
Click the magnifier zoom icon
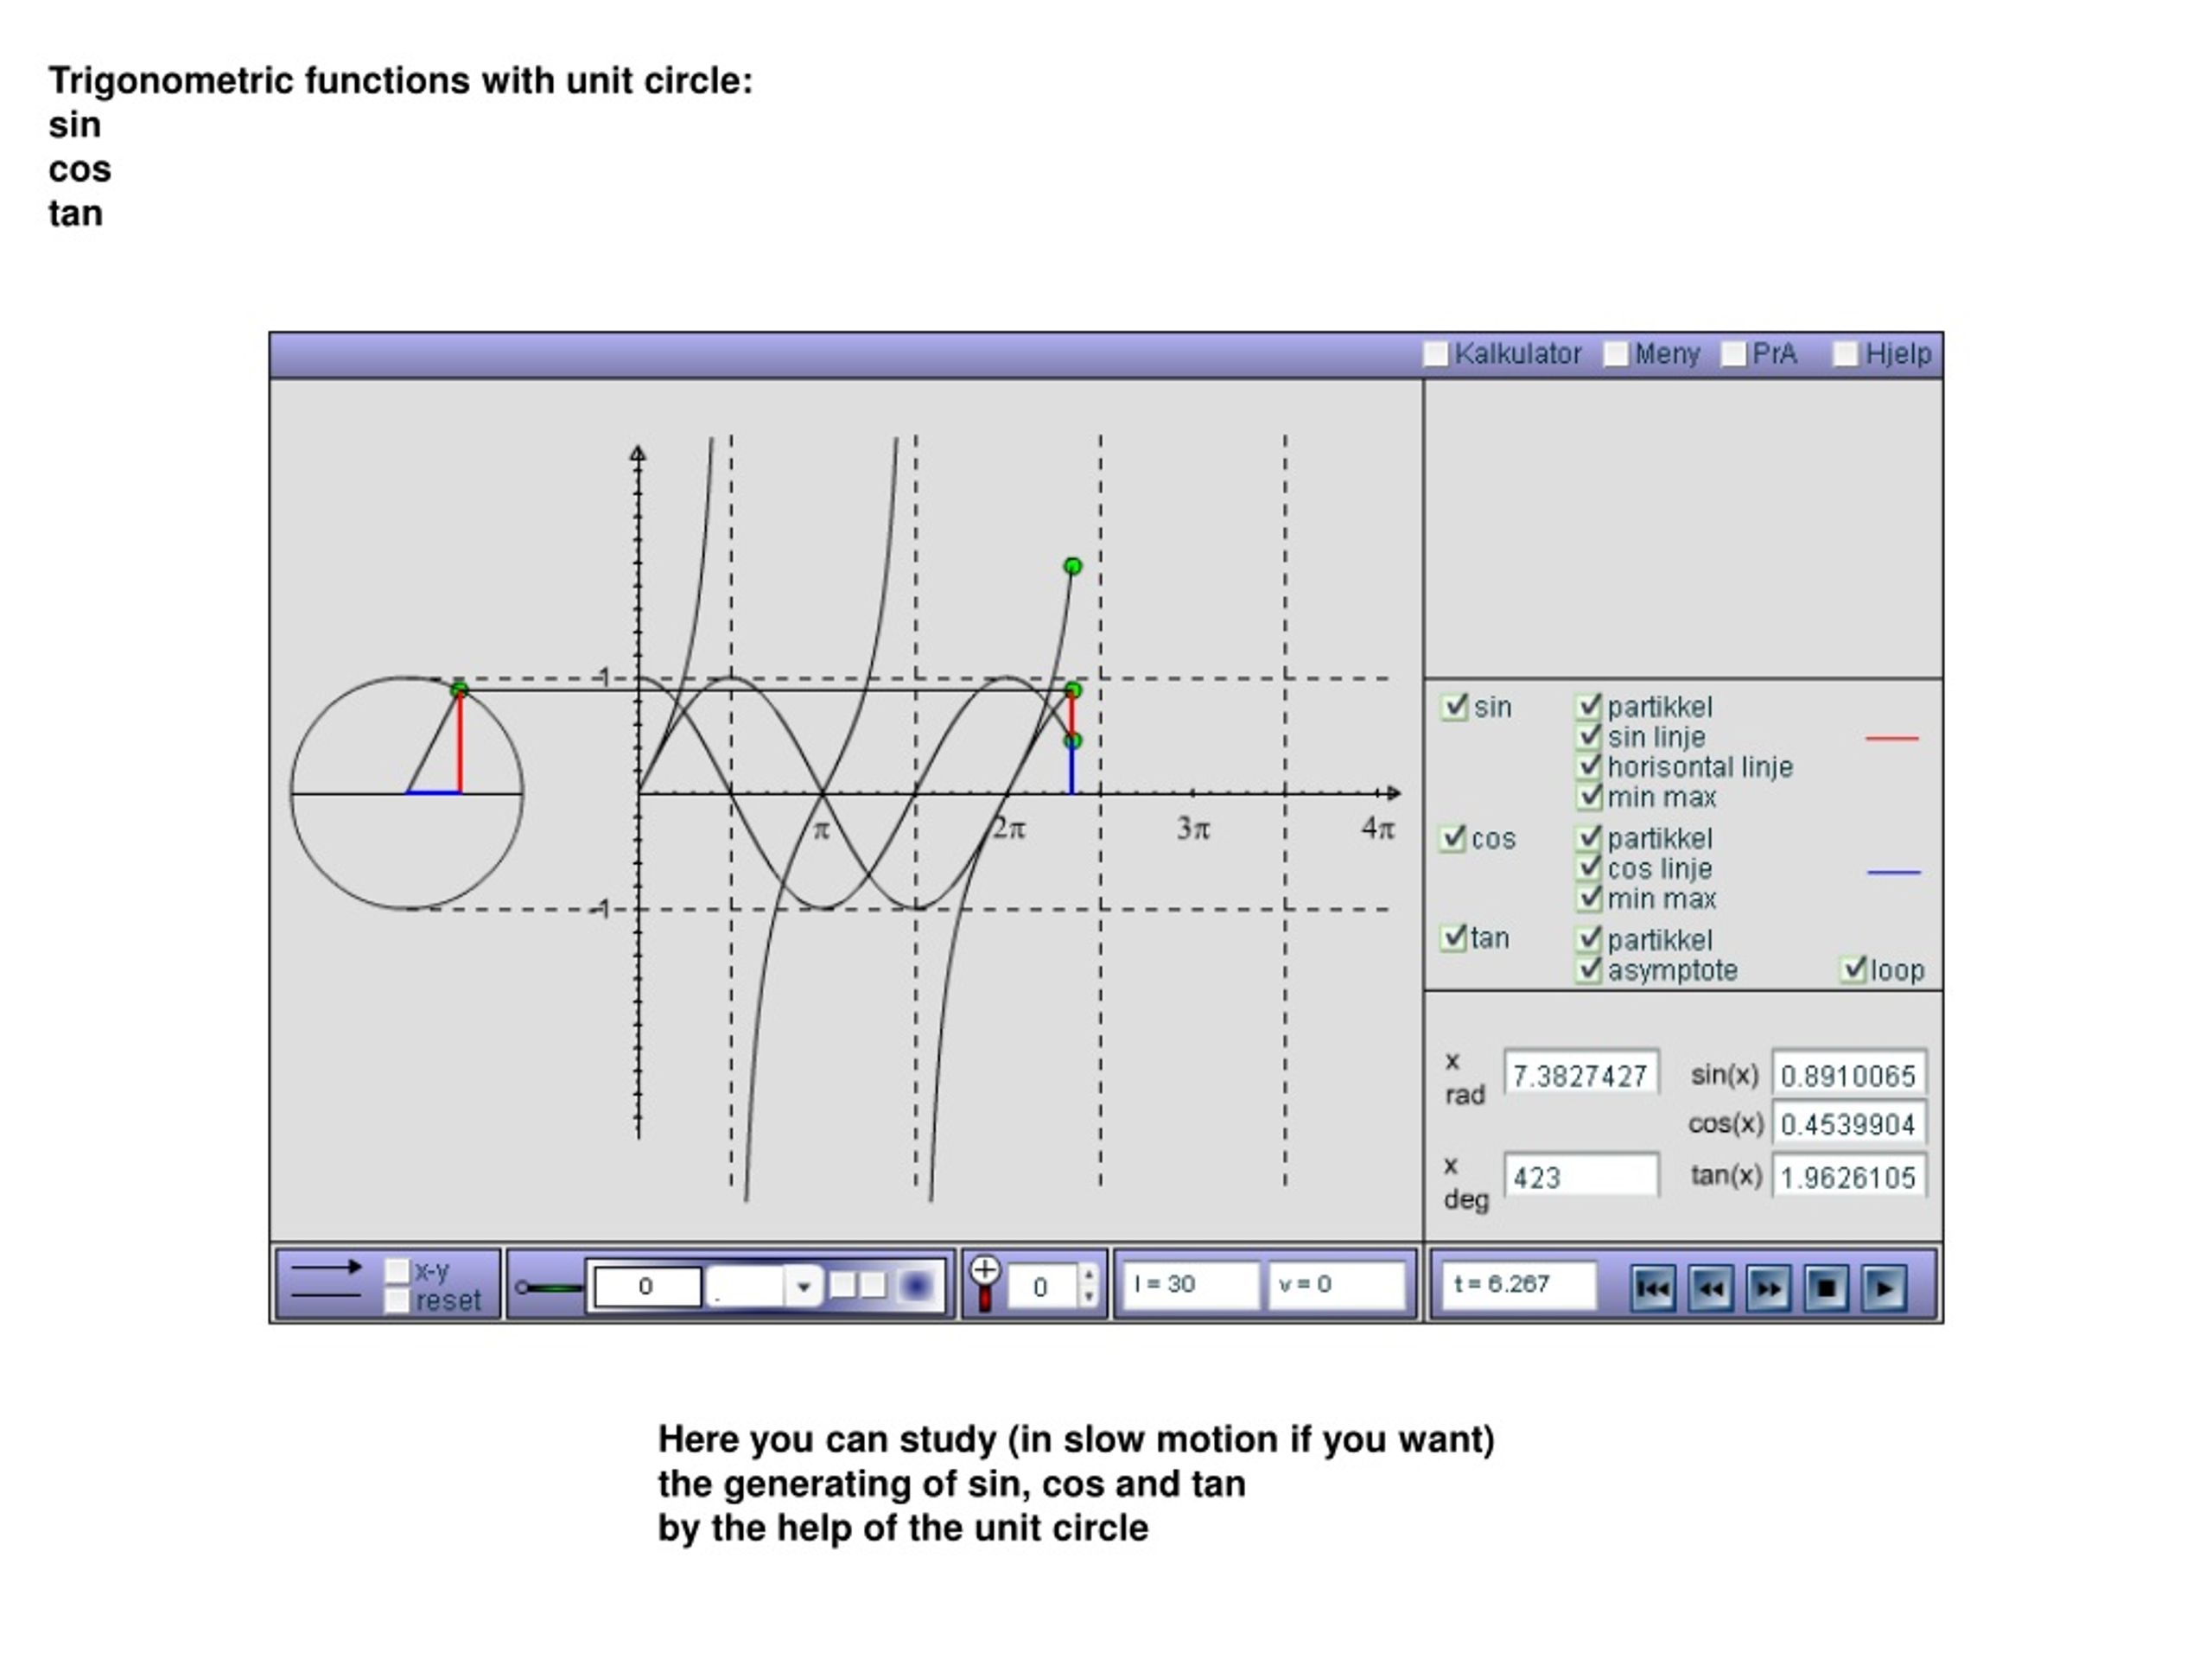click(x=985, y=1284)
